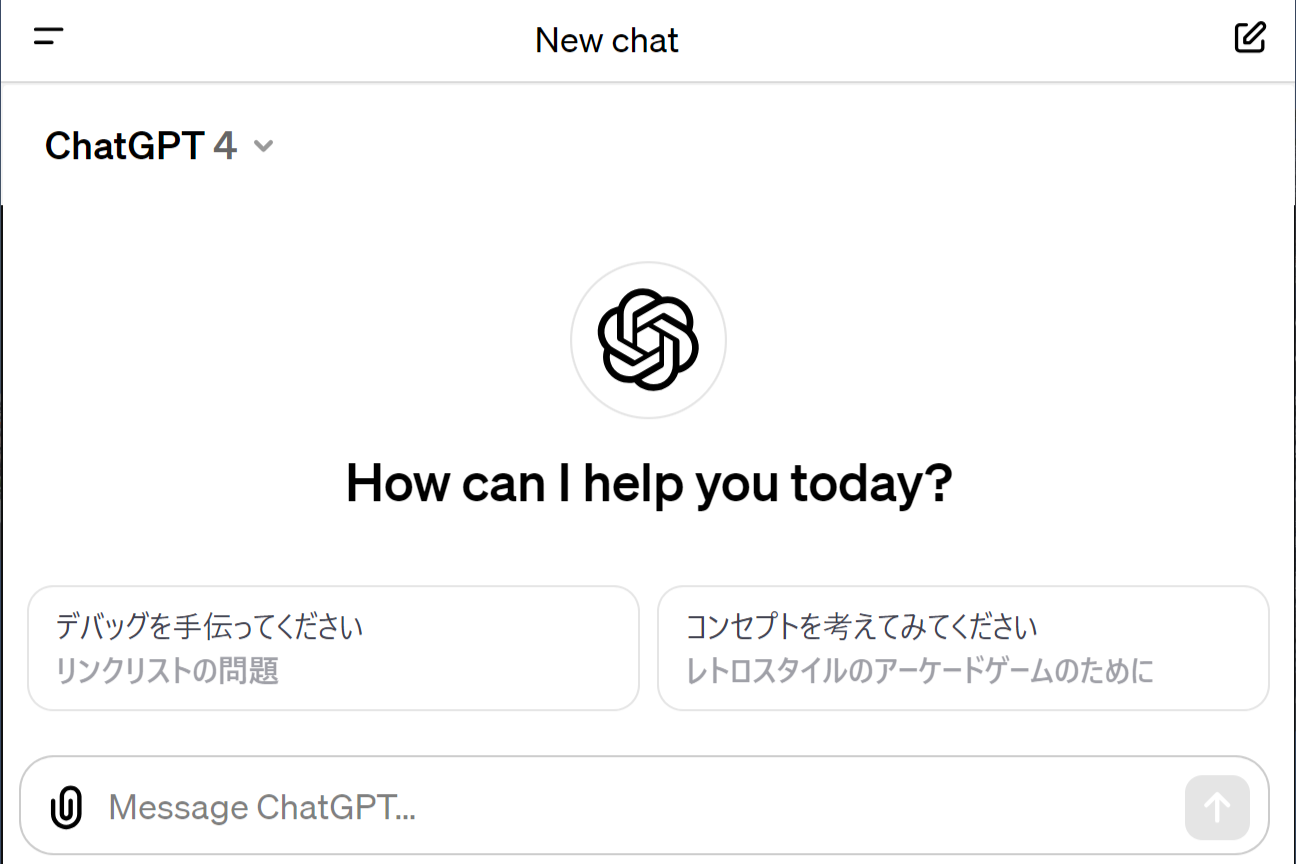Click the "How can I help you today?" heading

pos(648,484)
